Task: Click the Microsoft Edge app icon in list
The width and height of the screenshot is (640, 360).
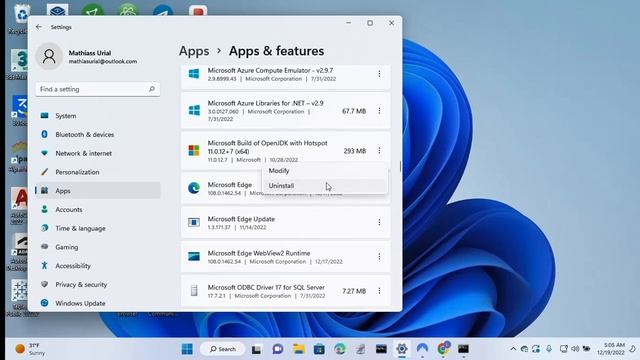Action: click(194, 188)
